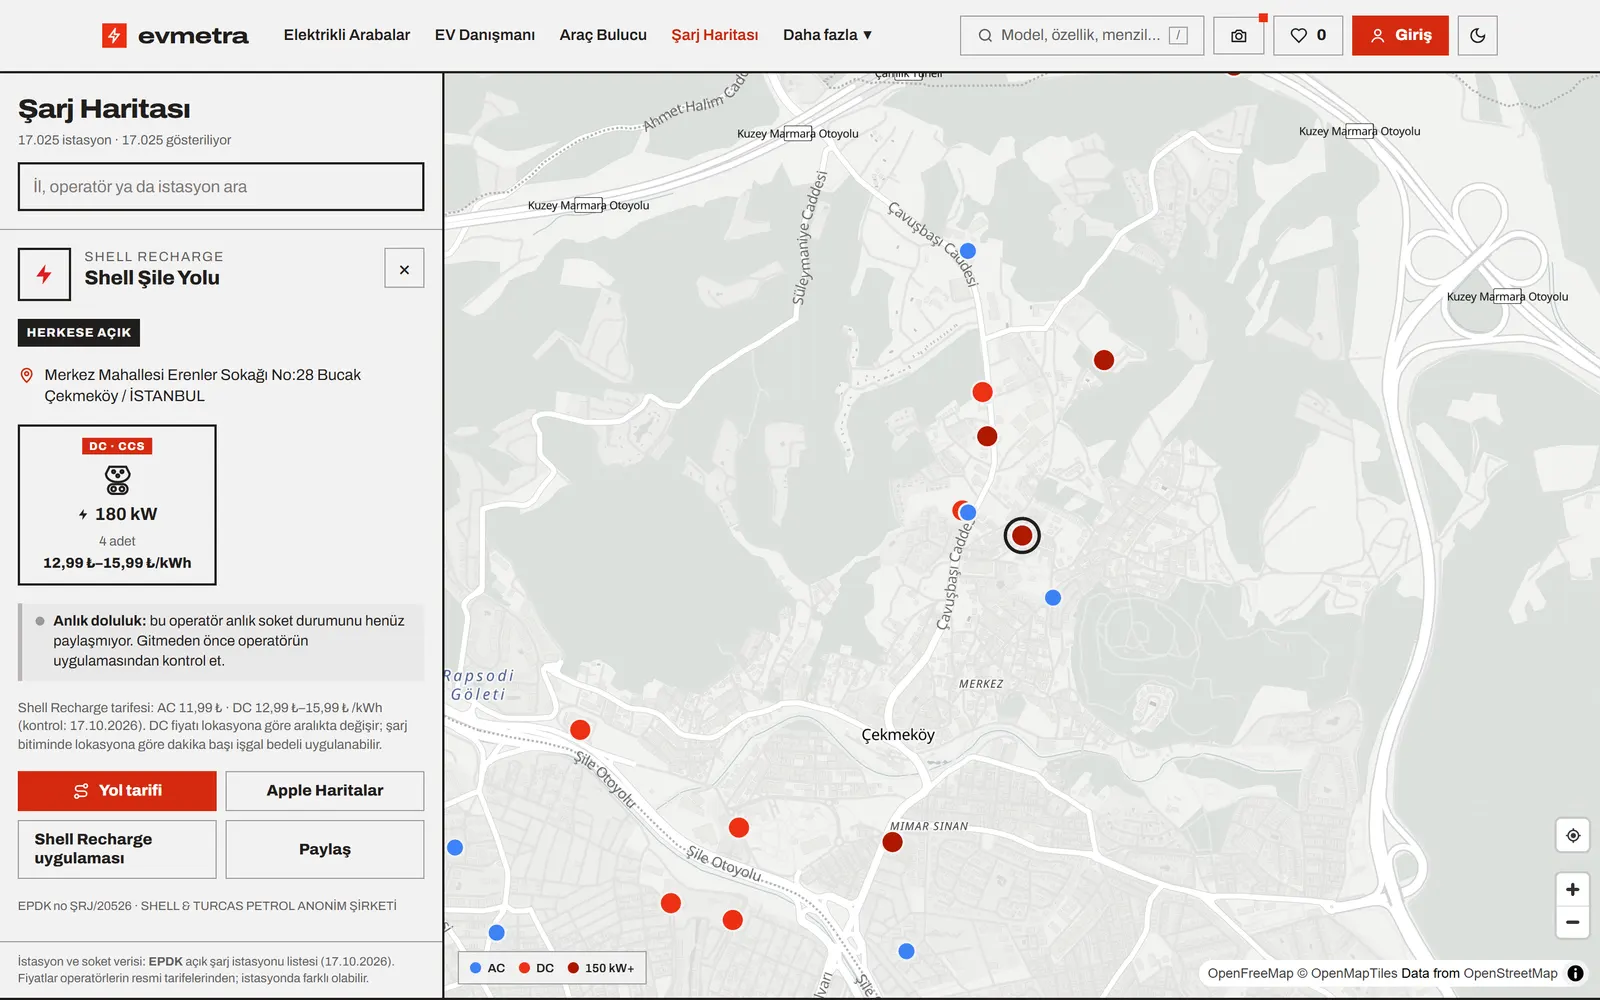This screenshot has height=1000, width=1600.
Task: Open favorites heart counter
Action: (x=1308, y=36)
